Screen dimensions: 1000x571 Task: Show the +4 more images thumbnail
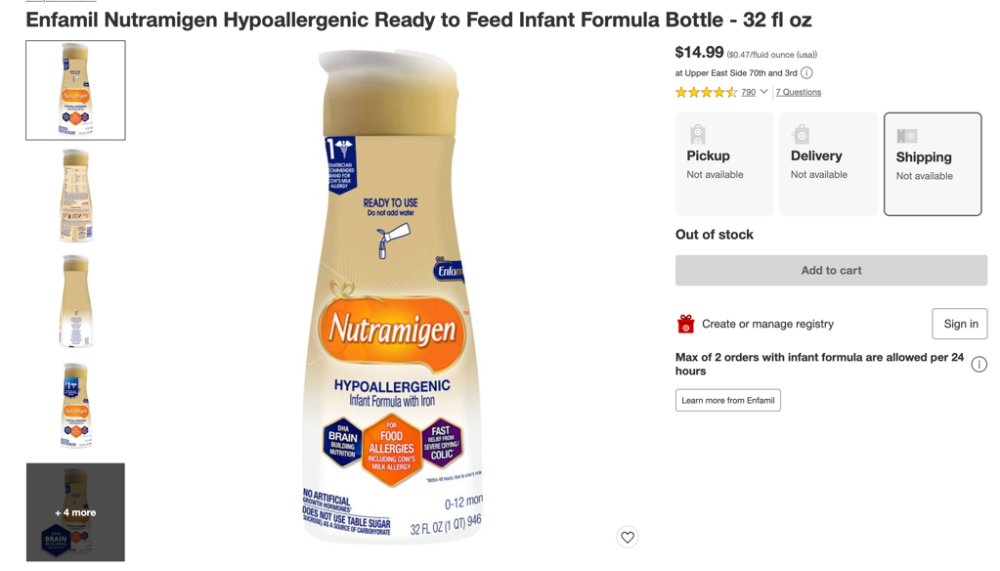tap(75, 512)
